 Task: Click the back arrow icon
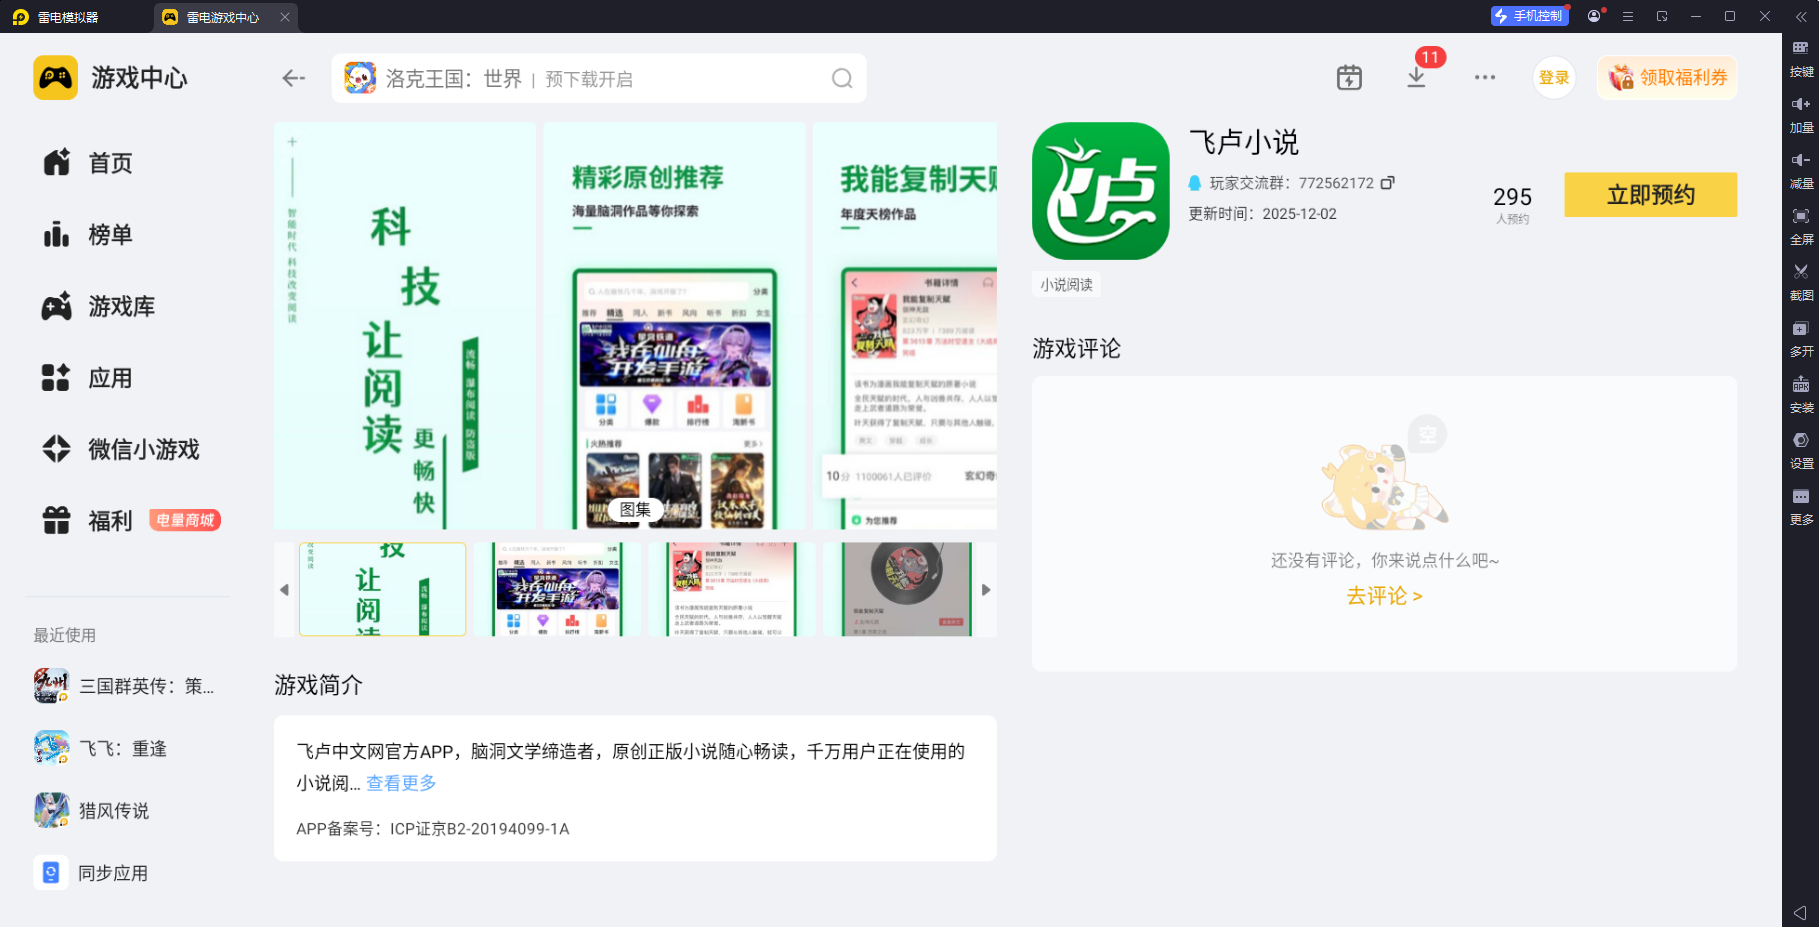(293, 78)
